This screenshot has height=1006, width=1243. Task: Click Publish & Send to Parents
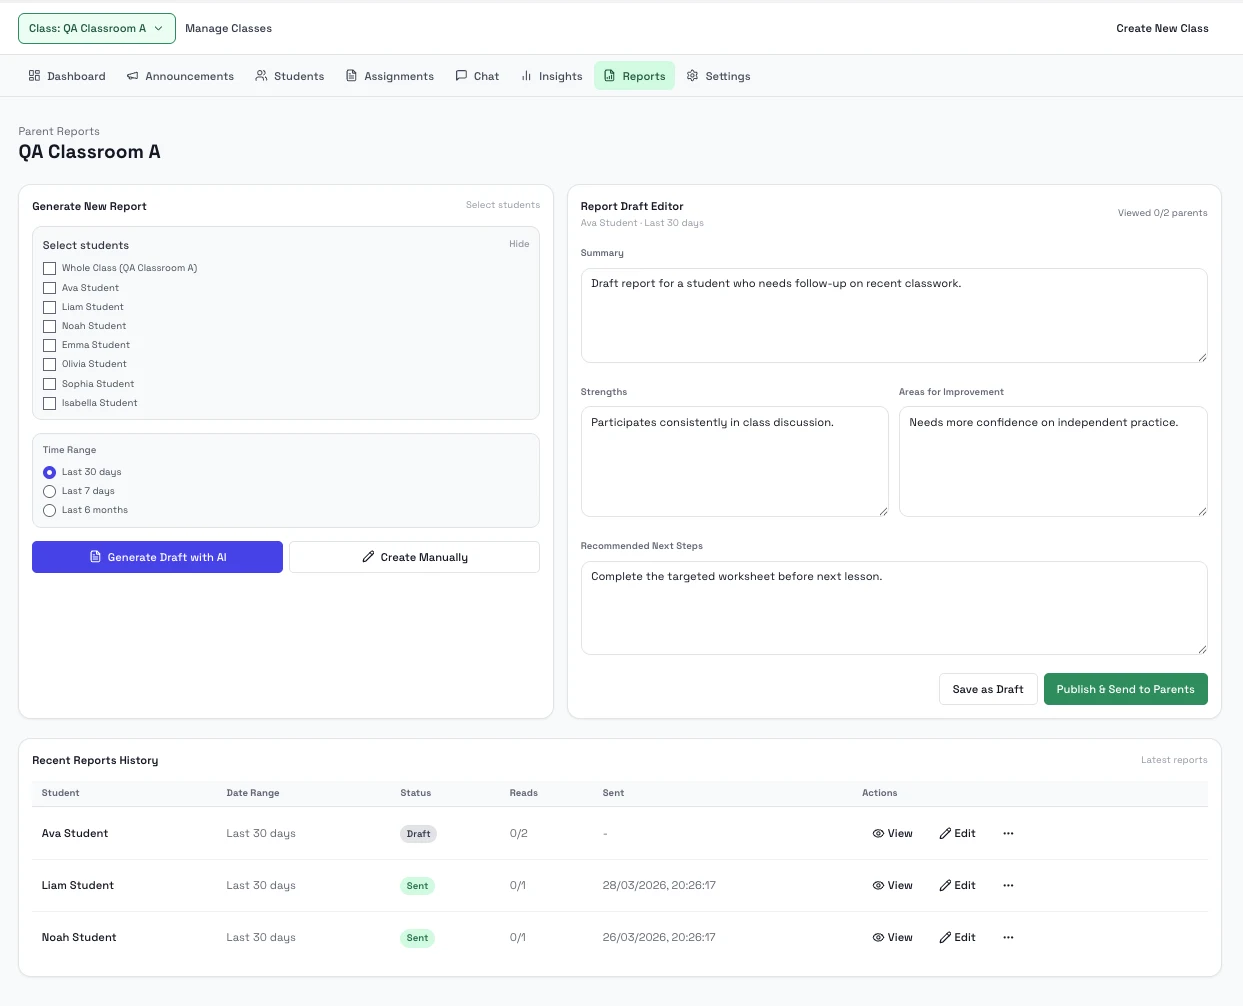1125,689
